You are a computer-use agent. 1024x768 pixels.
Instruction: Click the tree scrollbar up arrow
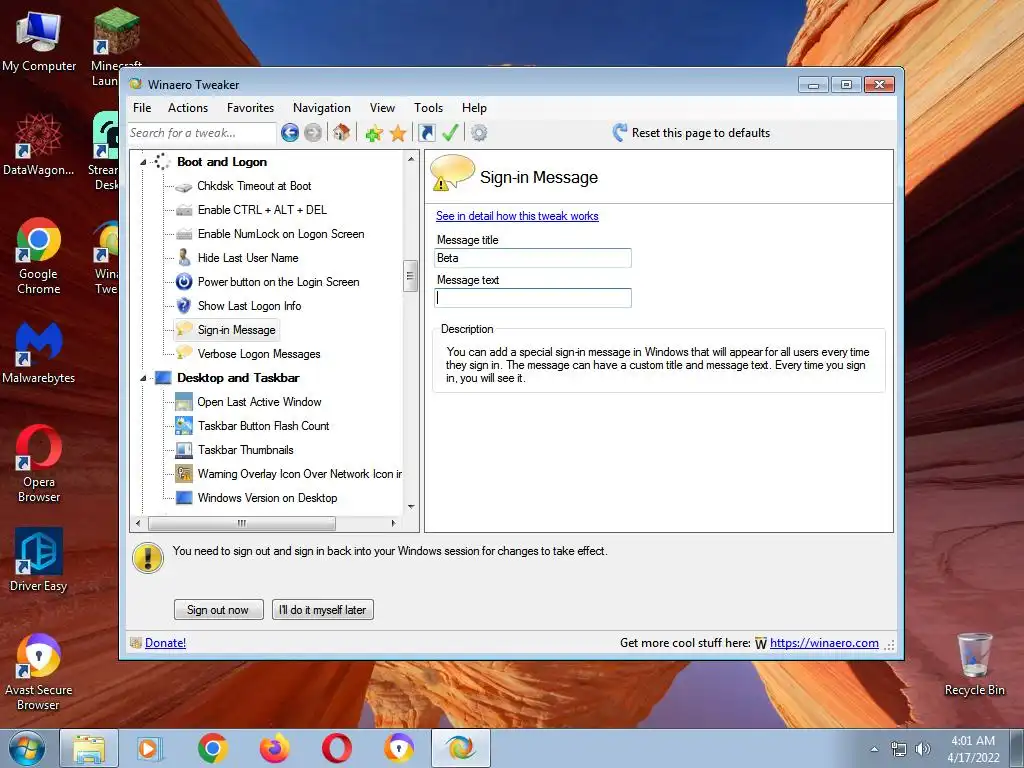[x=411, y=159]
